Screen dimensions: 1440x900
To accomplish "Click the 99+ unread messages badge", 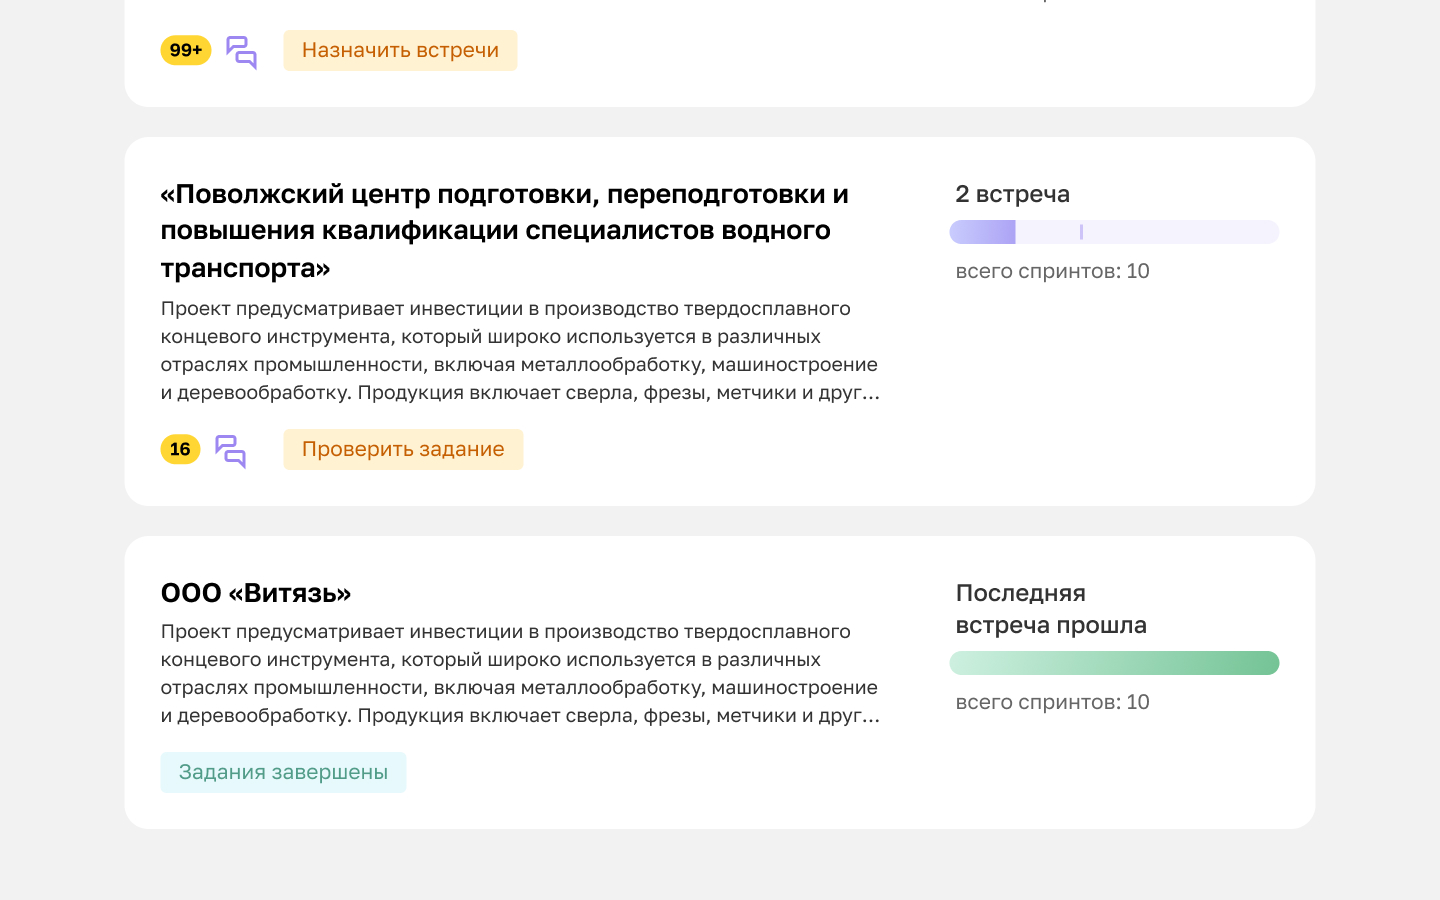I will [186, 50].
